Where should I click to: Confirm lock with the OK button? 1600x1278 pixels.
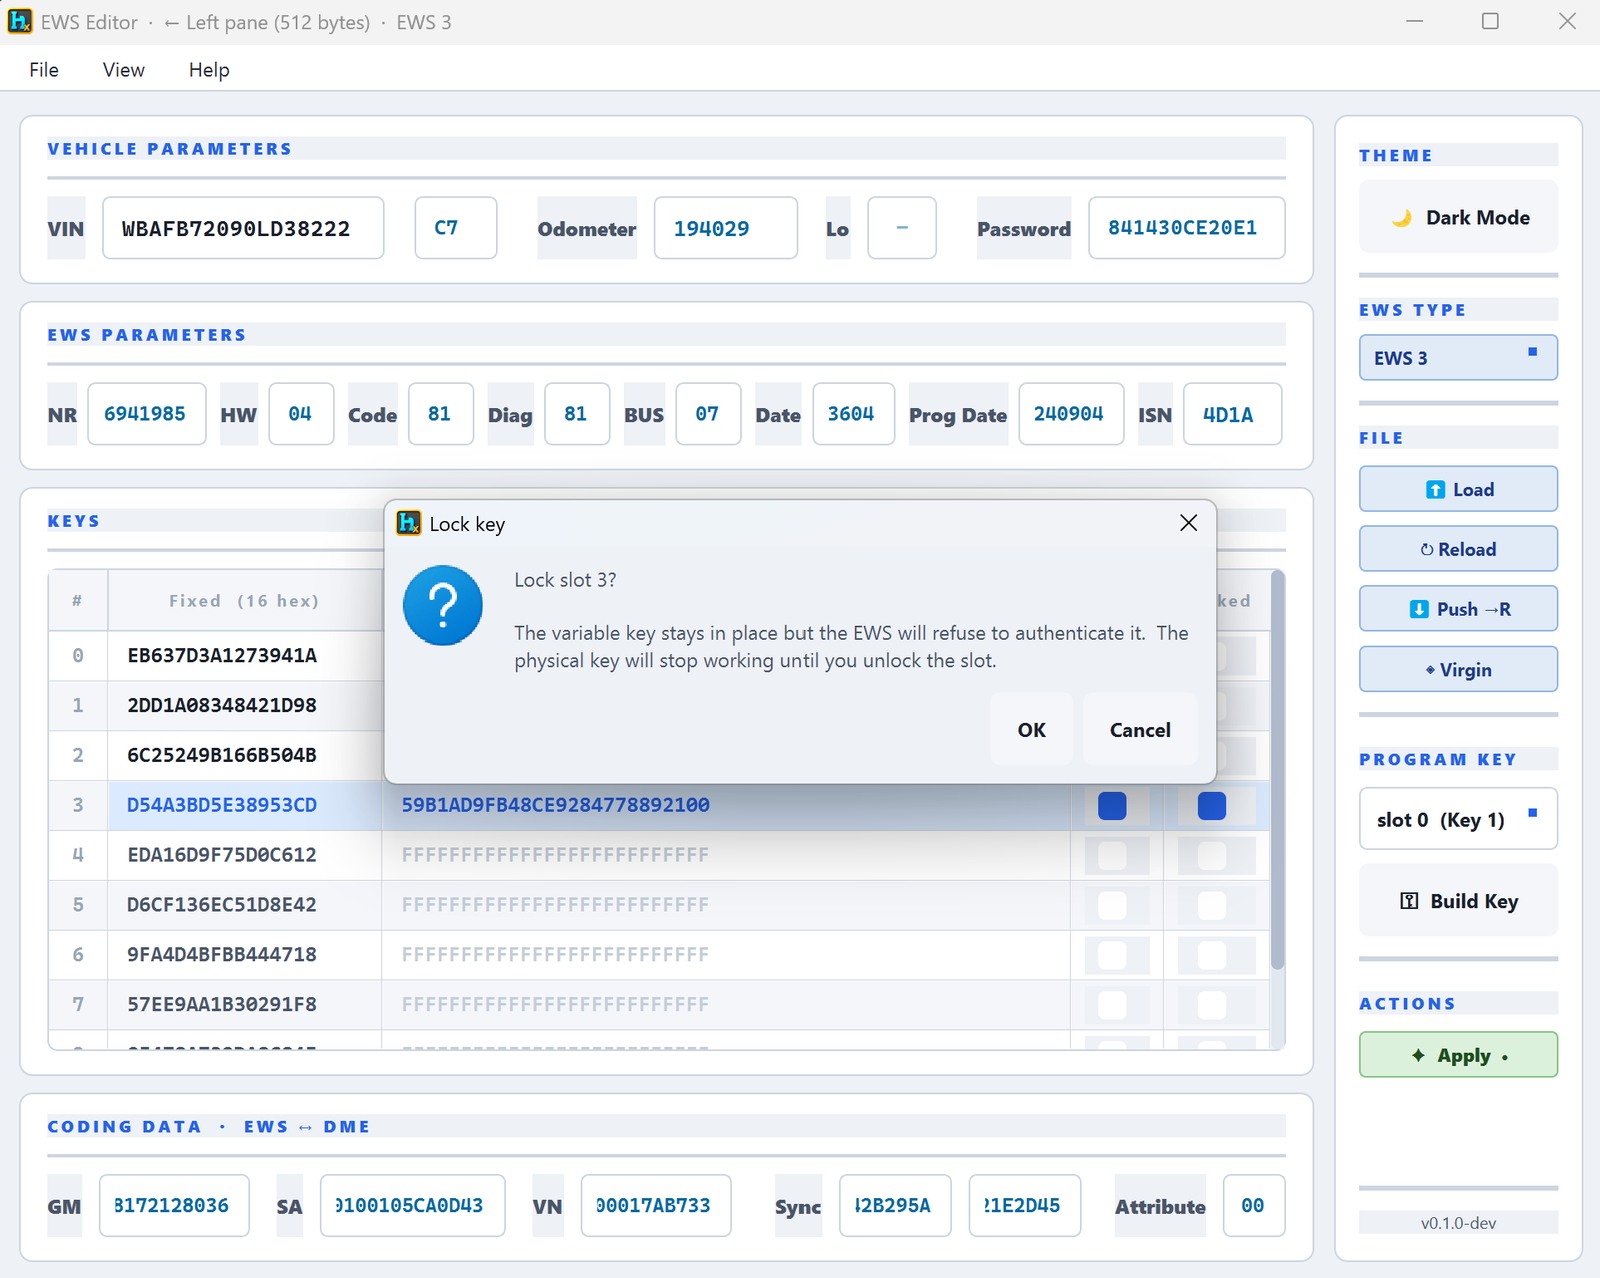pos(1032,730)
